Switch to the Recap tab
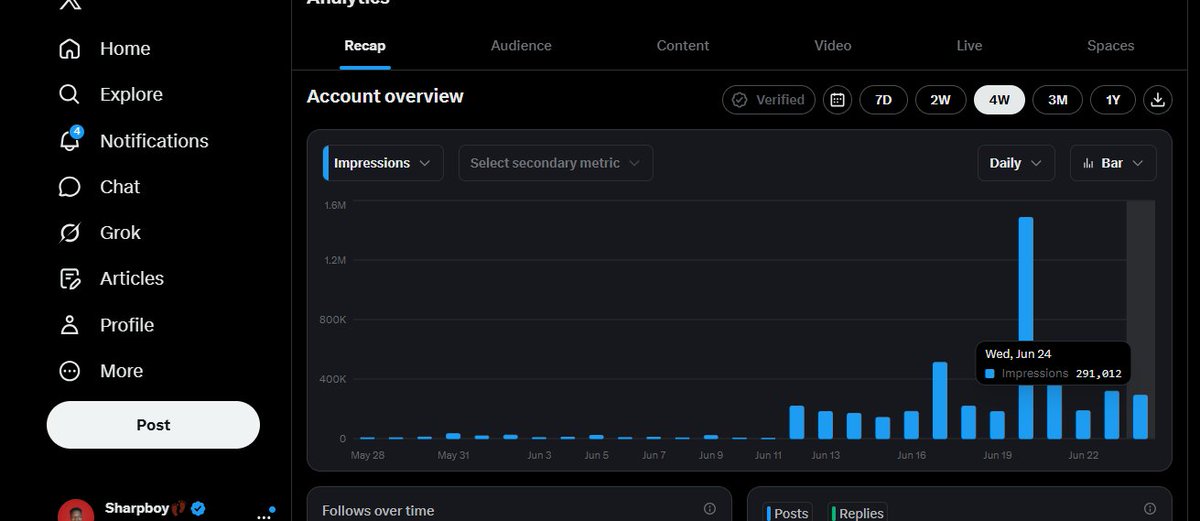The height and width of the screenshot is (521, 1200). 365,46
